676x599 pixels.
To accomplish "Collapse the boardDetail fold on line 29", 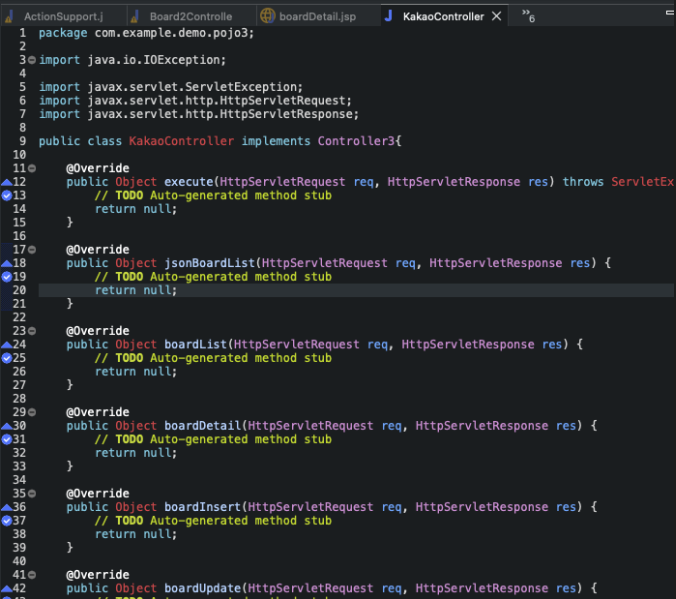I will [x=32, y=412].
